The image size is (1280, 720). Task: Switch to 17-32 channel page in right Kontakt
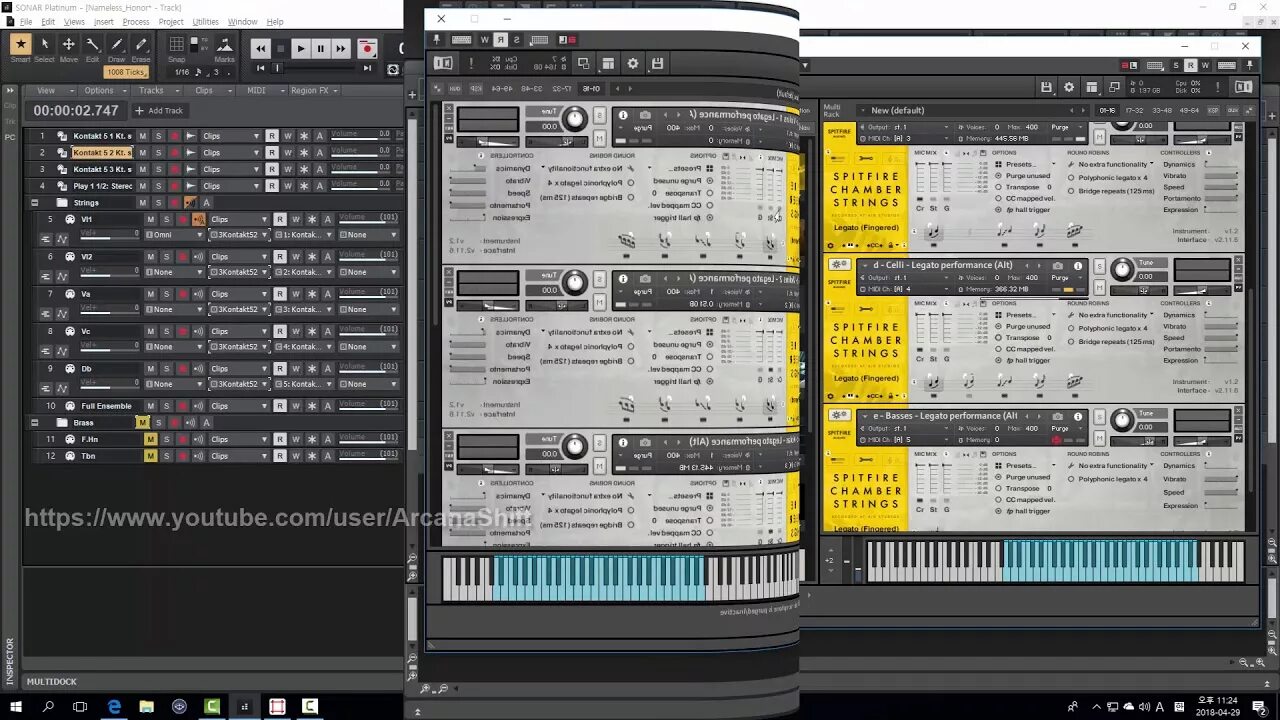pyautogui.click(x=1134, y=110)
